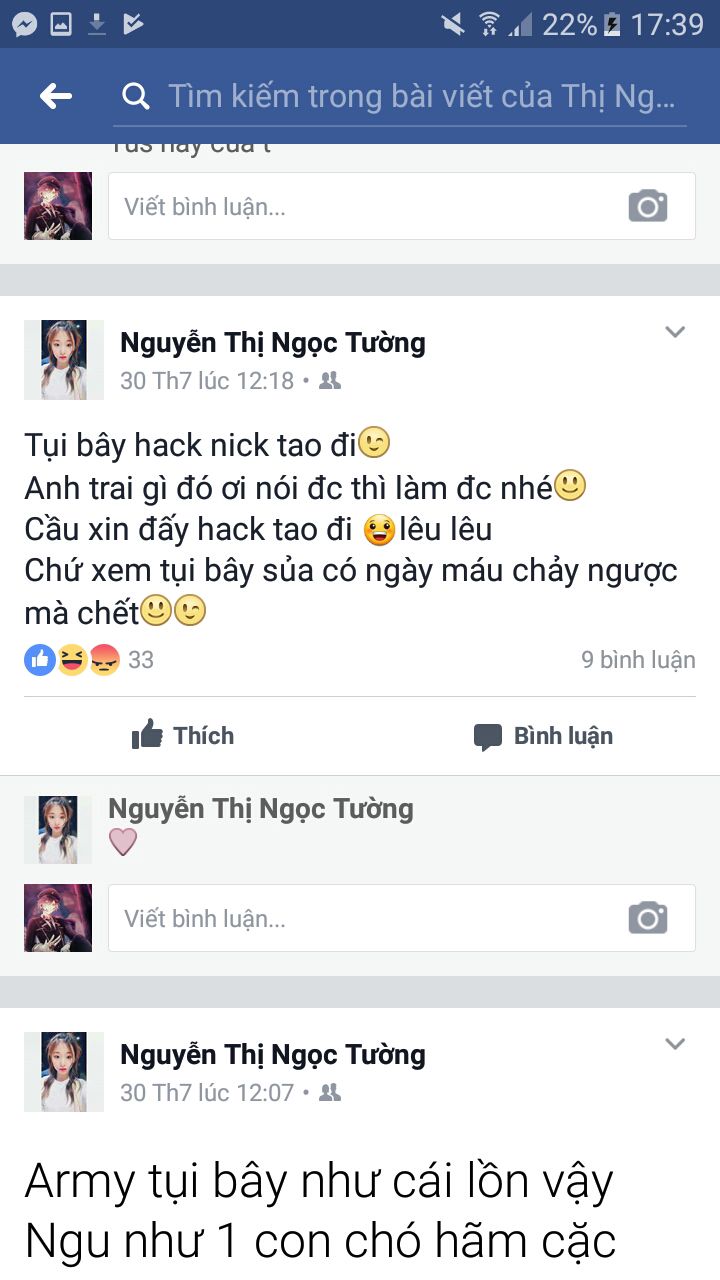Open camera icon in top comment box
The width and height of the screenshot is (720, 1280).
[648, 206]
